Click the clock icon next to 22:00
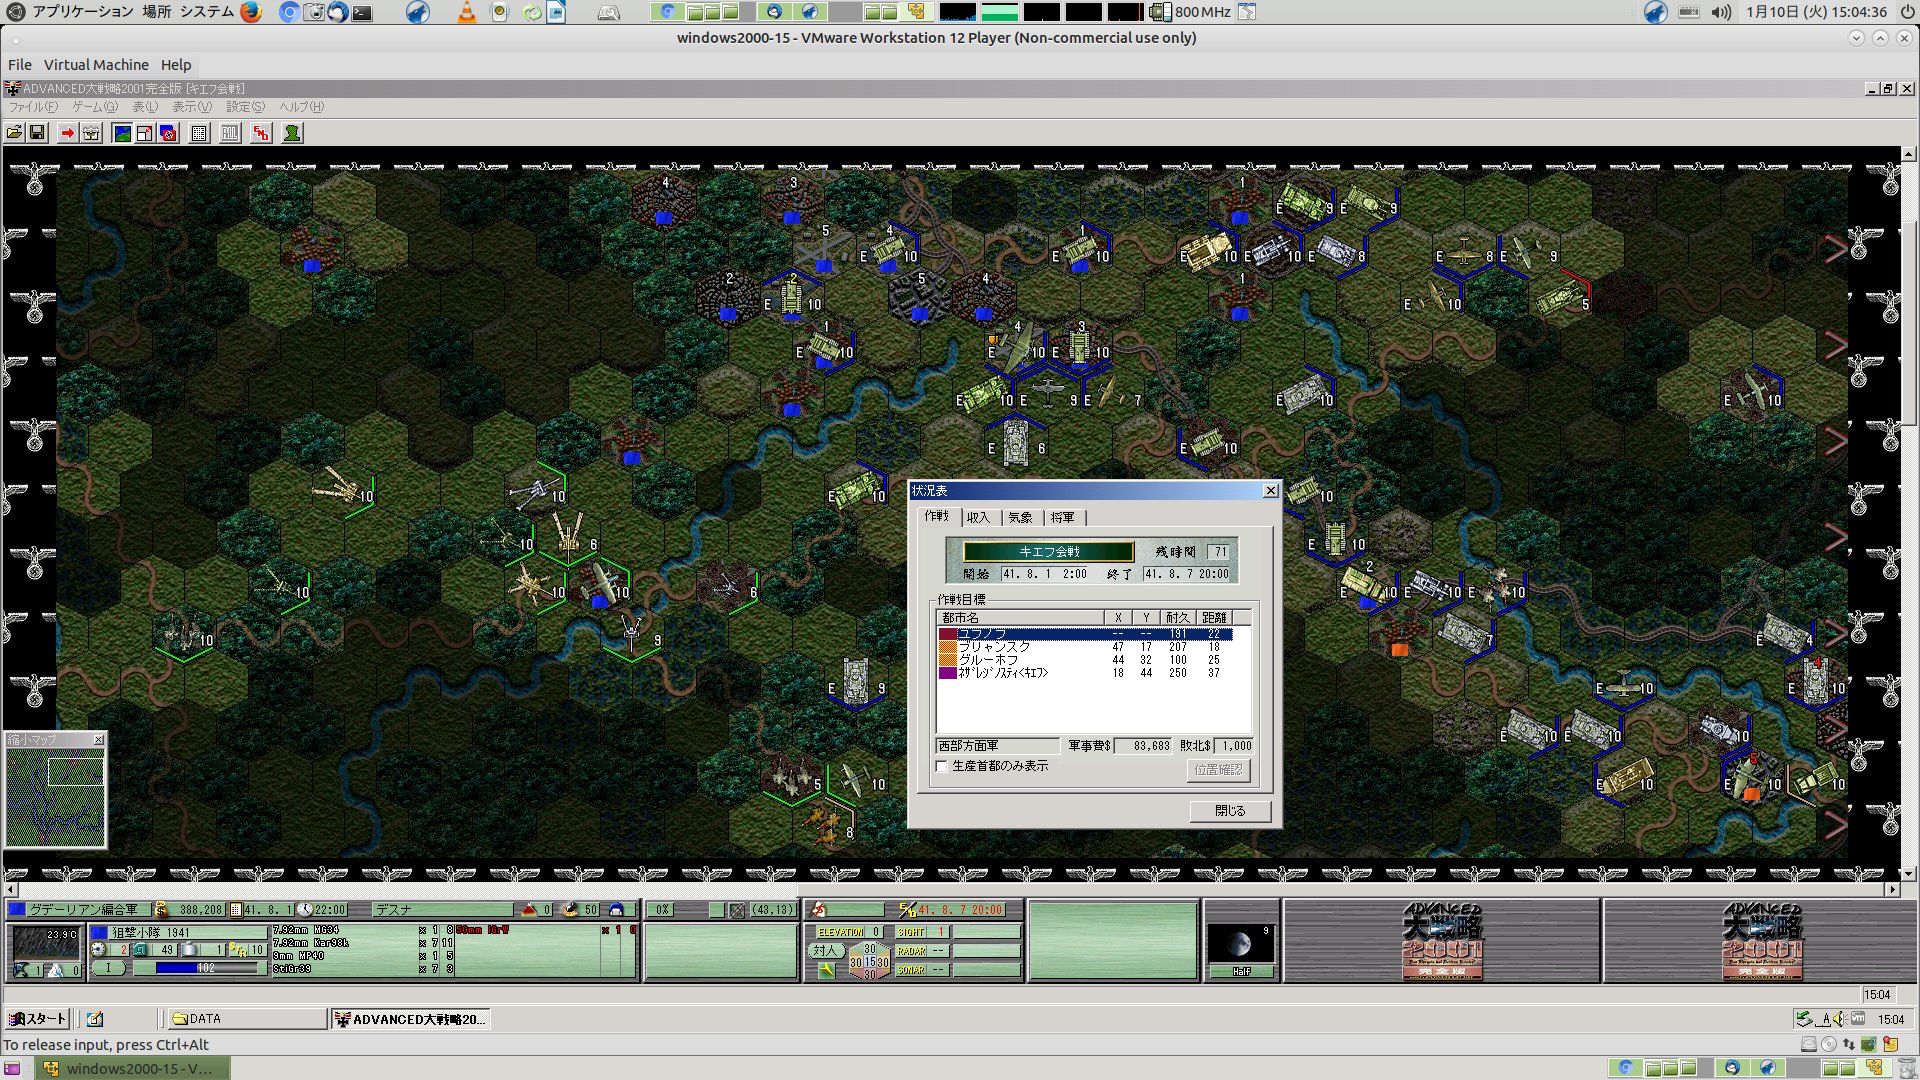Viewport: 1920px width, 1080px height. 305,910
